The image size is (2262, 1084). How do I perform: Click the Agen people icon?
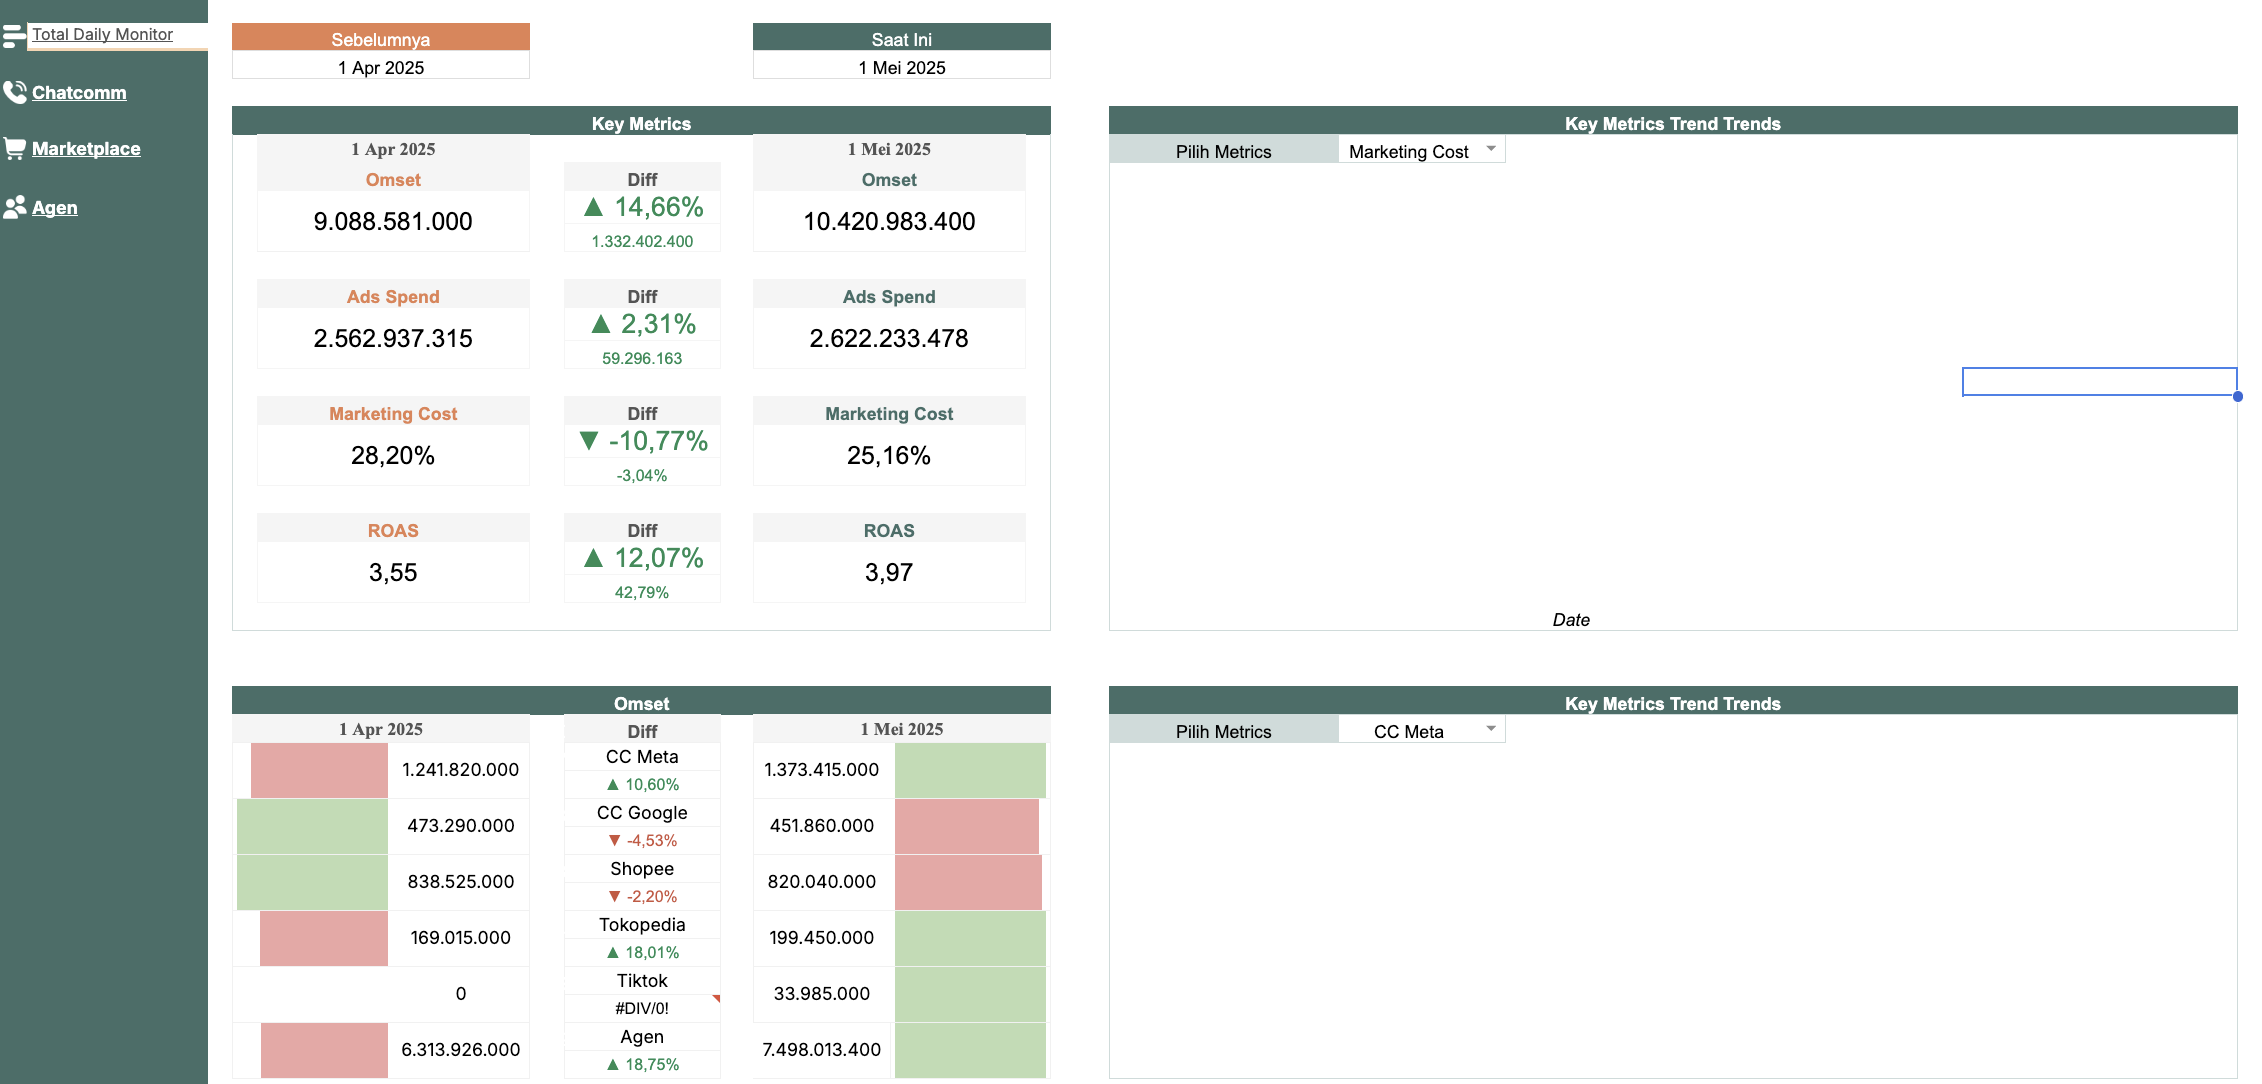click(14, 207)
